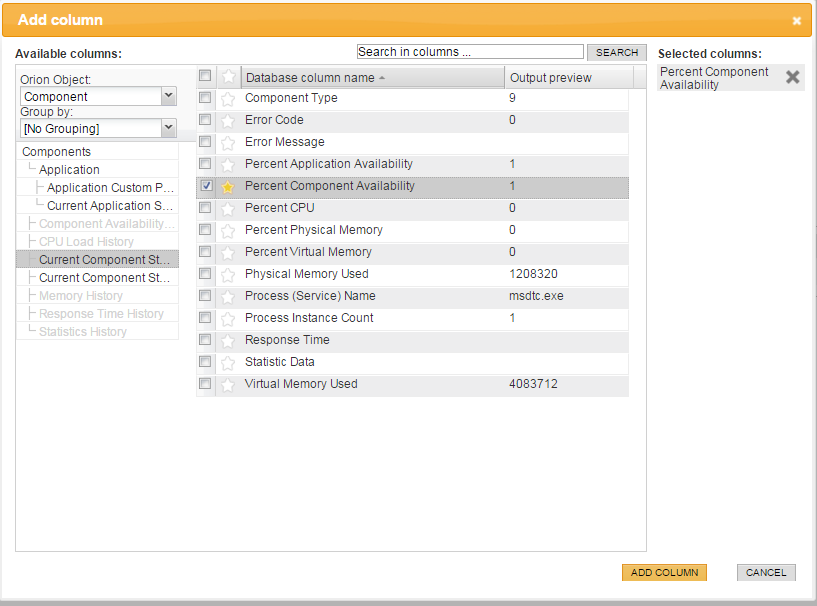Uncheck Percent Component Availability checkbox
This screenshot has width=817, height=606.
coord(206,185)
